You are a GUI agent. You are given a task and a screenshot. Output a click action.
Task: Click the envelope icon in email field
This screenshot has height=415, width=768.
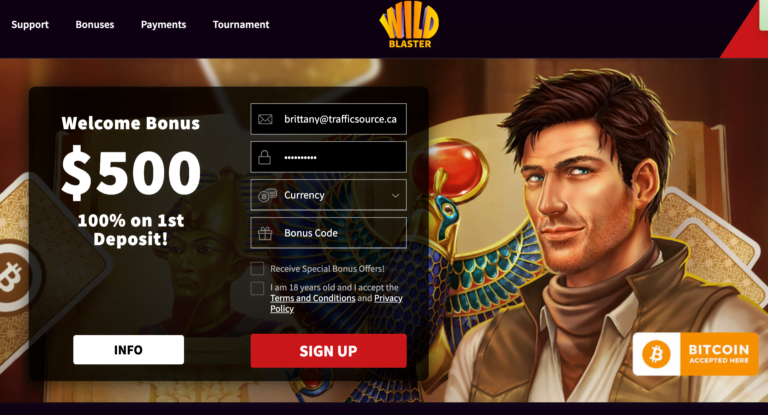coord(265,119)
